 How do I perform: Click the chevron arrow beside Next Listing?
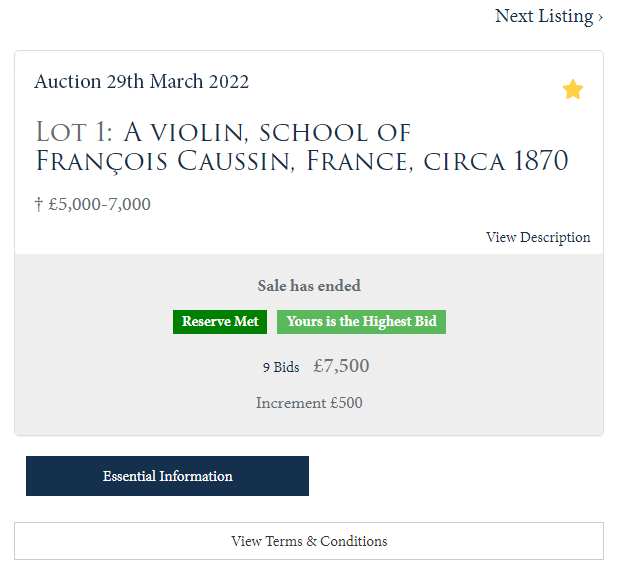click(601, 17)
